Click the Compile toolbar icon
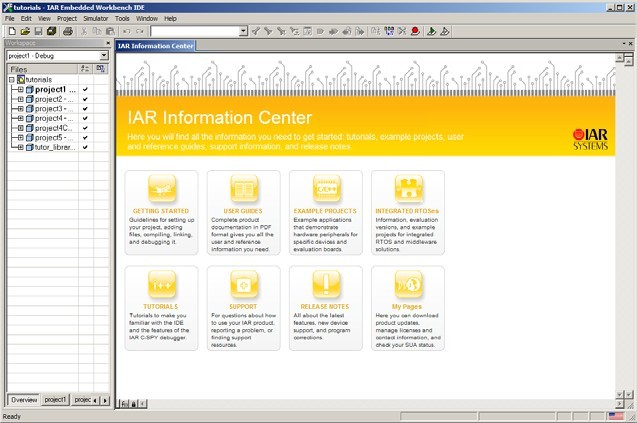 click(376, 31)
